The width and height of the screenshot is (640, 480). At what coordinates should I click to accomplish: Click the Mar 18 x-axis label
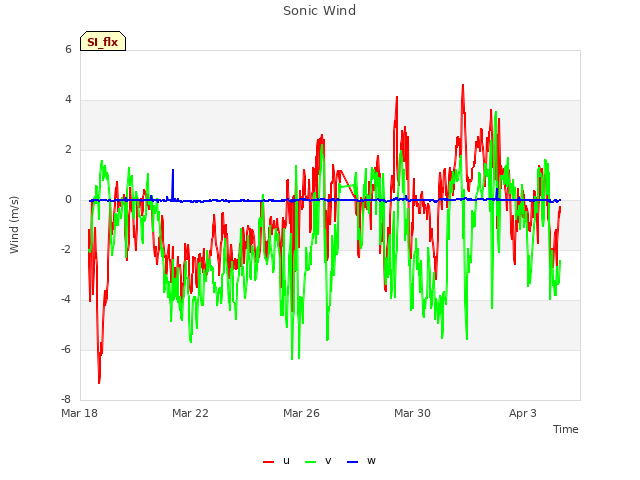(x=80, y=413)
